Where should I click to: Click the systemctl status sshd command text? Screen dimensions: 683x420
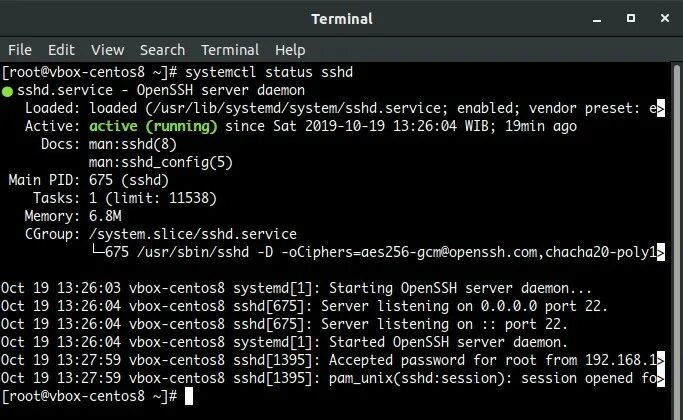click(x=269, y=72)
